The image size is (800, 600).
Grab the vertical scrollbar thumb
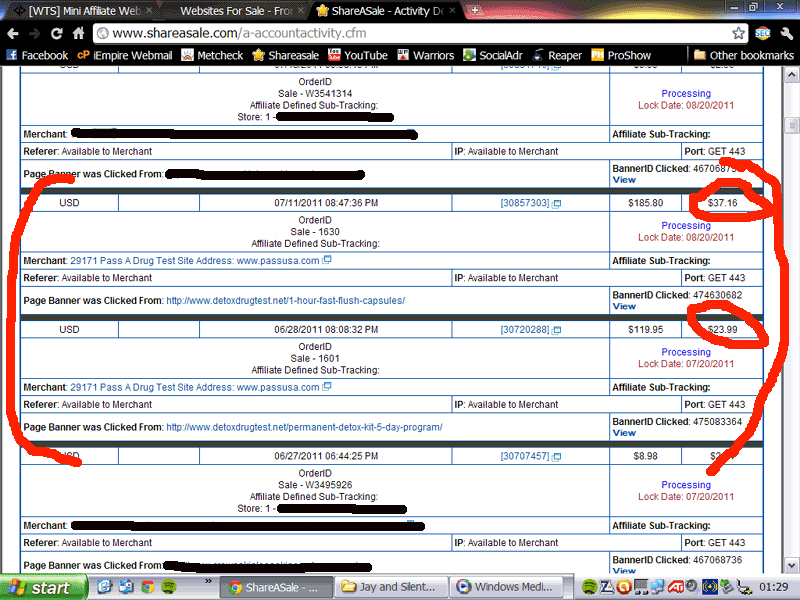(791, 126)
